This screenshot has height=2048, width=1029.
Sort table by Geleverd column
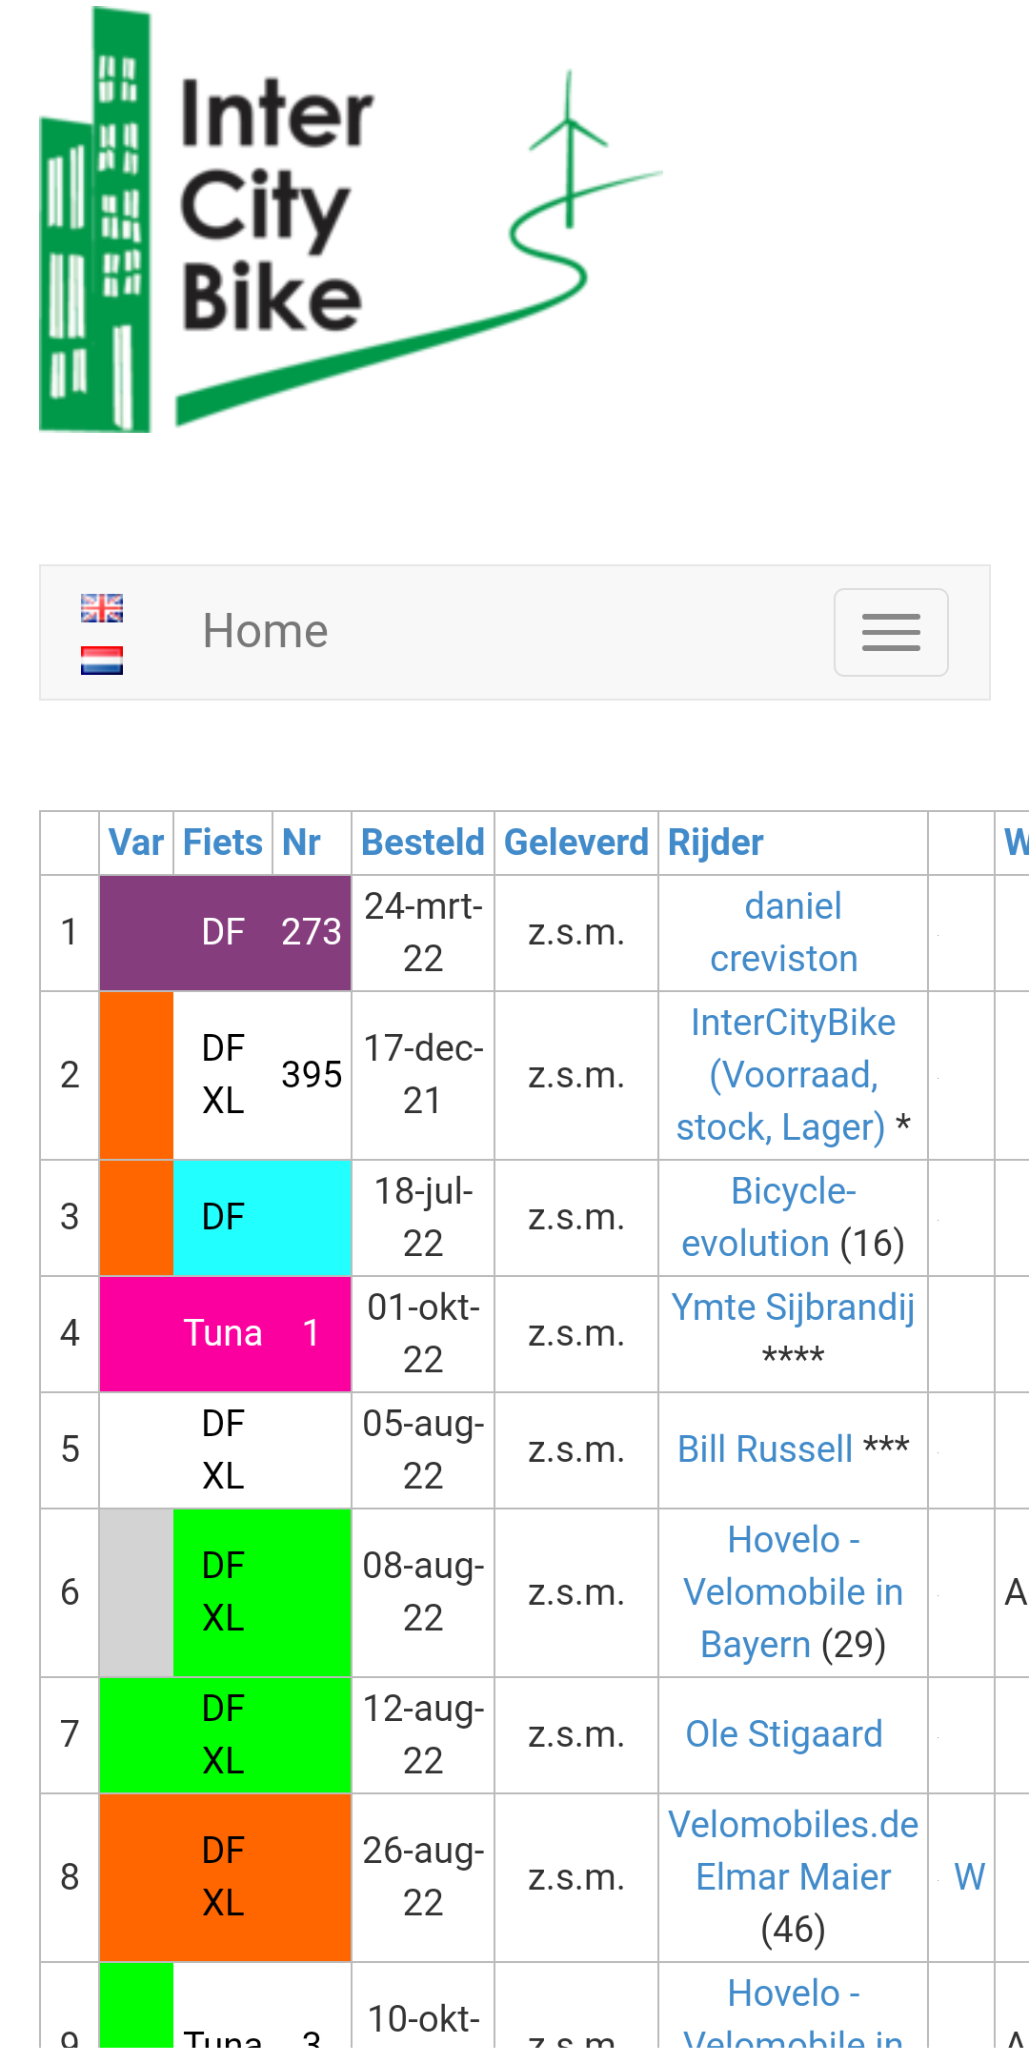coord(576,842)
